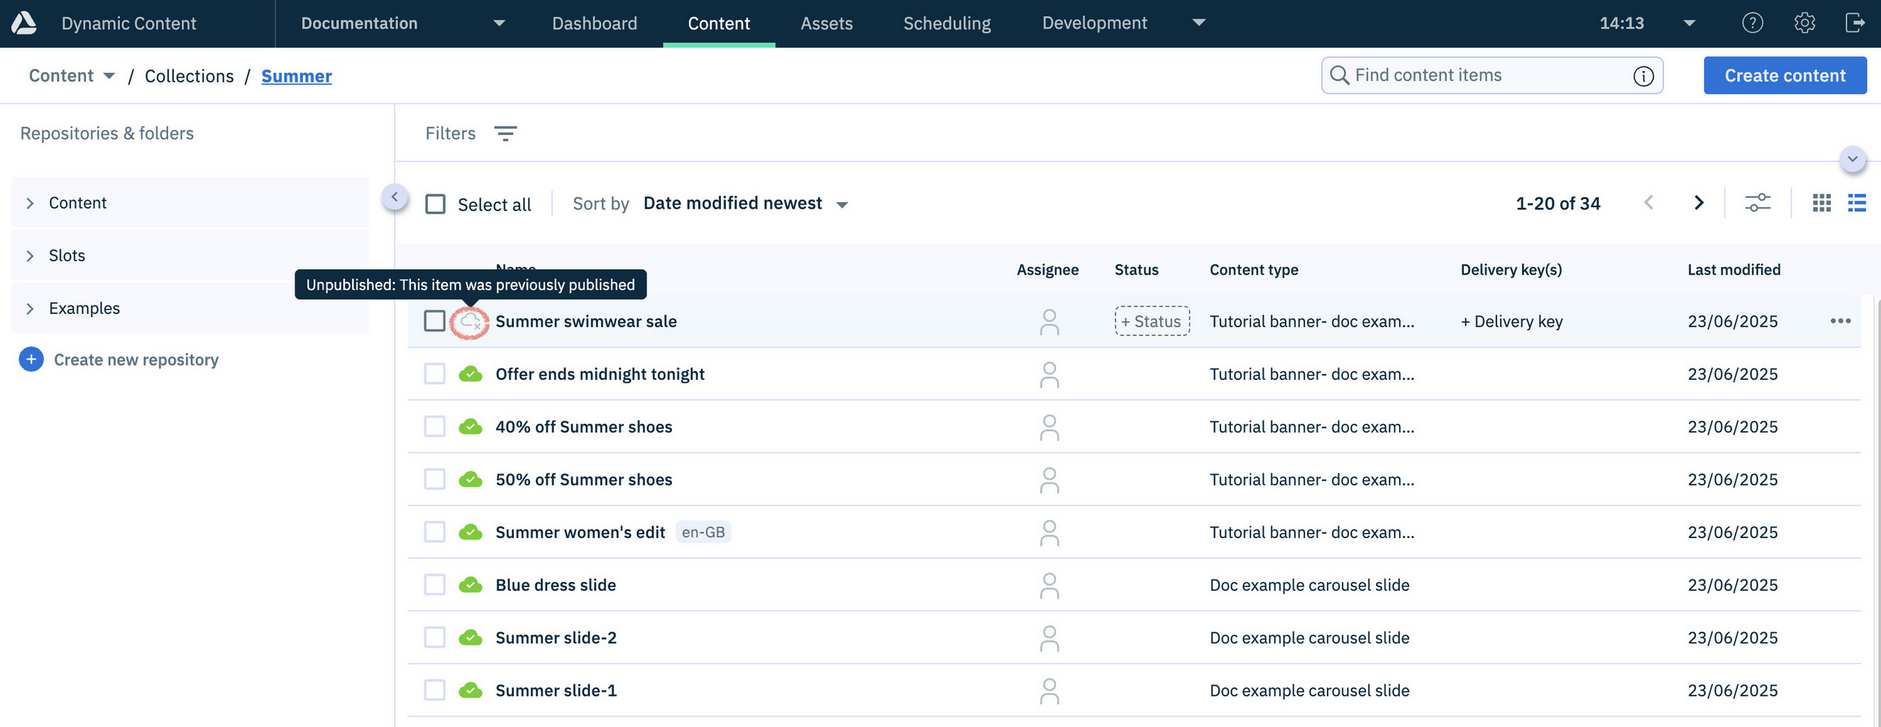
Task: Check the 50% off Summer shoes checkbox
Action: [x=434, y=479]
